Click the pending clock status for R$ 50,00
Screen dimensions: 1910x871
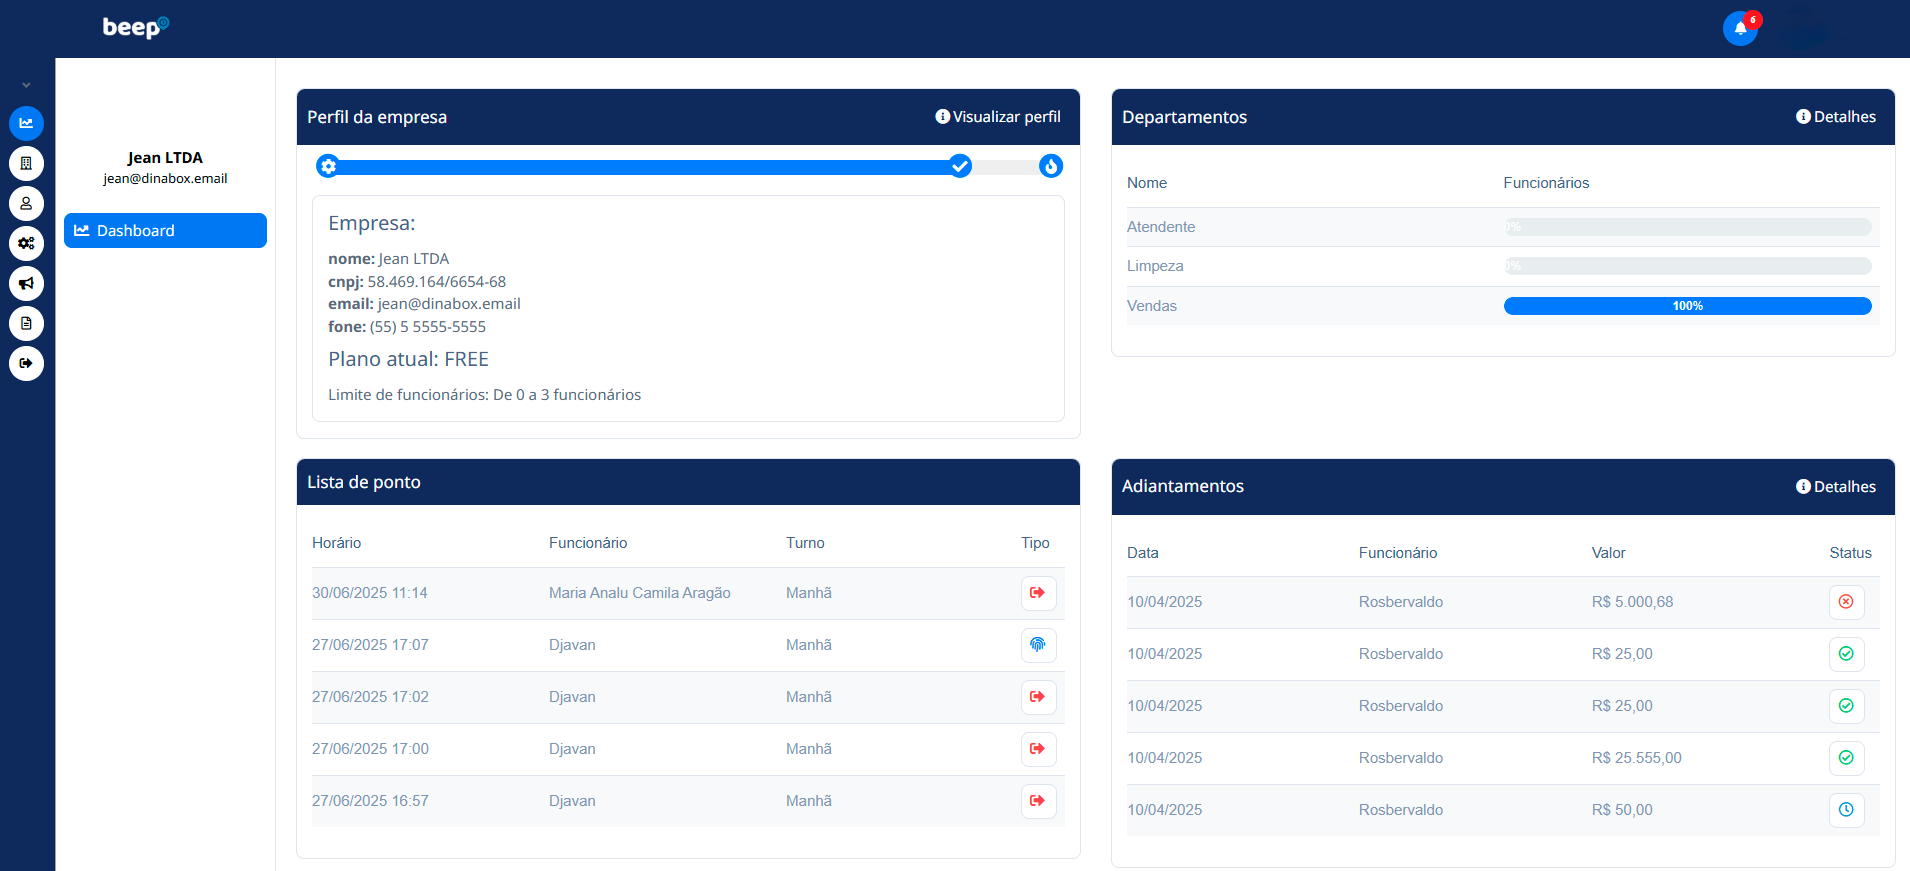(x=1846, y=810)
